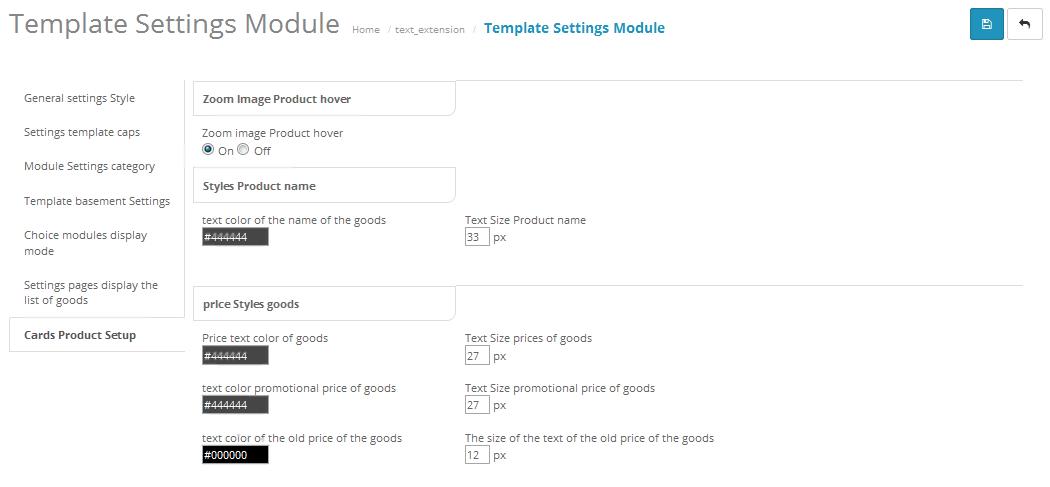Select the Off radio for Zoom image

(x=243, y=150)
